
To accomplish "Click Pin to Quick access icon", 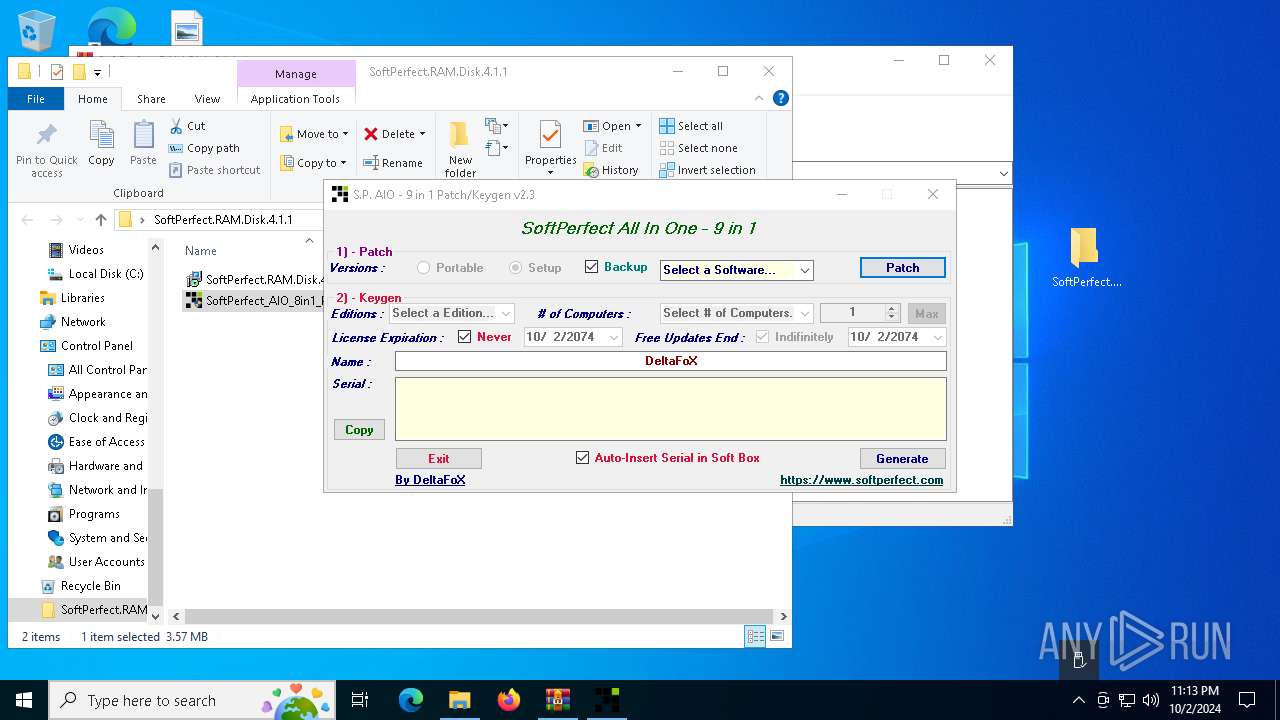I will point(46,150).
